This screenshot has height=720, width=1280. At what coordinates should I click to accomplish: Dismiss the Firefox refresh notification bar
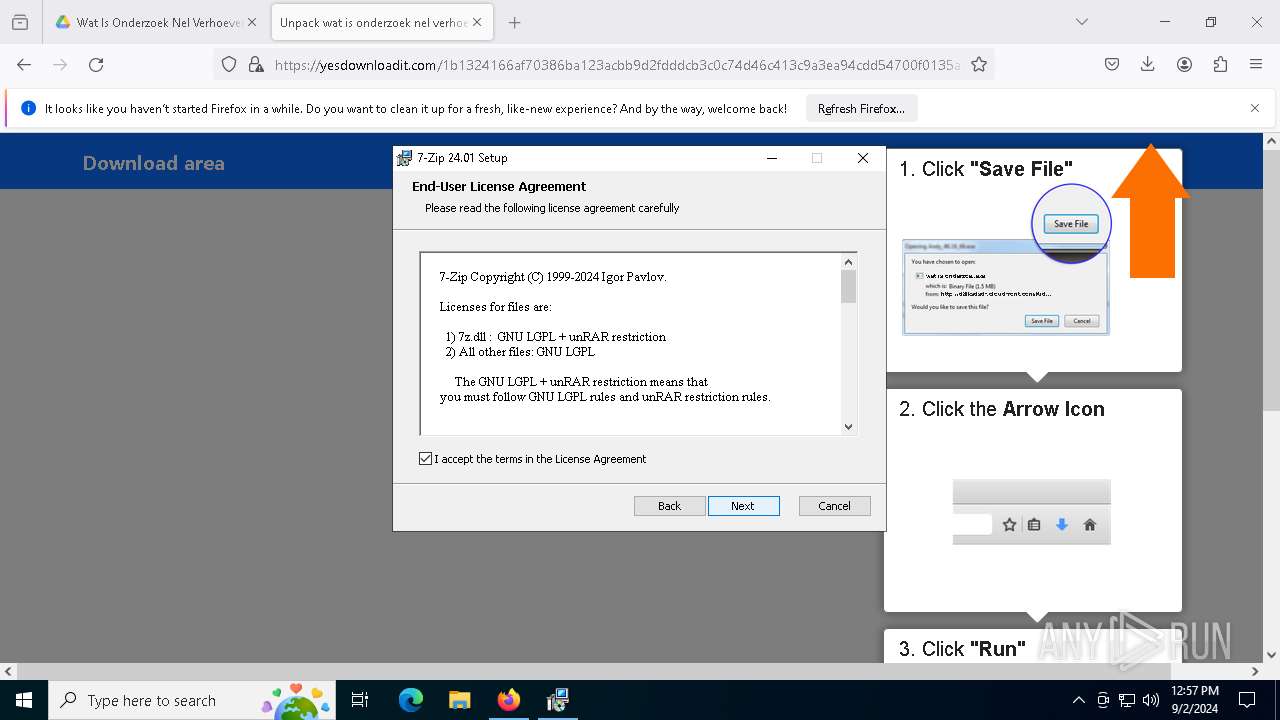click(x=1255, y=108)
